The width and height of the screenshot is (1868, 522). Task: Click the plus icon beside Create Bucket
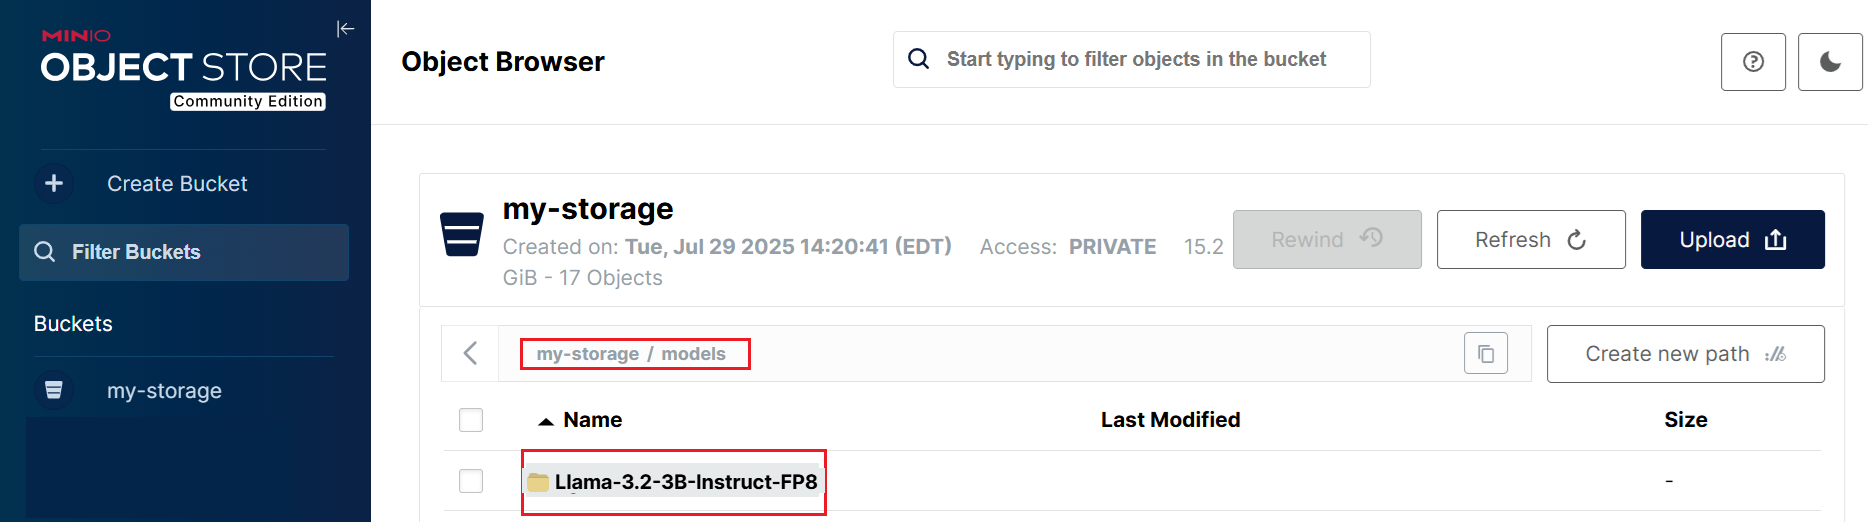point(54,184)
